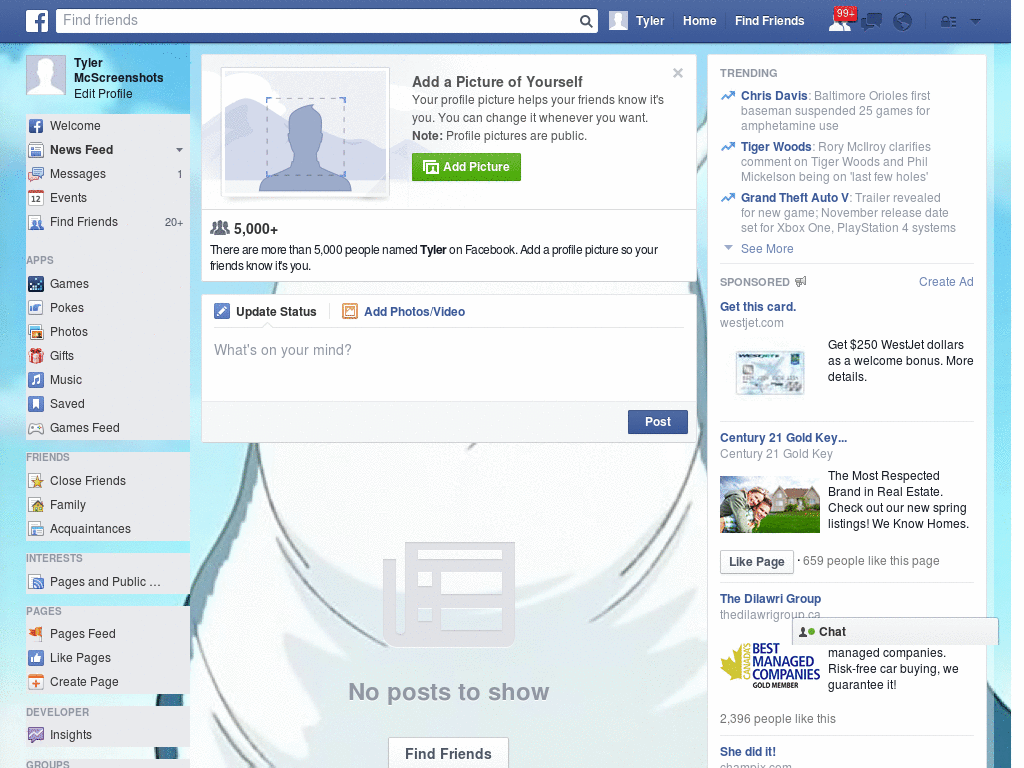Click the green Add Picture button
The image size is (1024, 768).
[466, 167]
